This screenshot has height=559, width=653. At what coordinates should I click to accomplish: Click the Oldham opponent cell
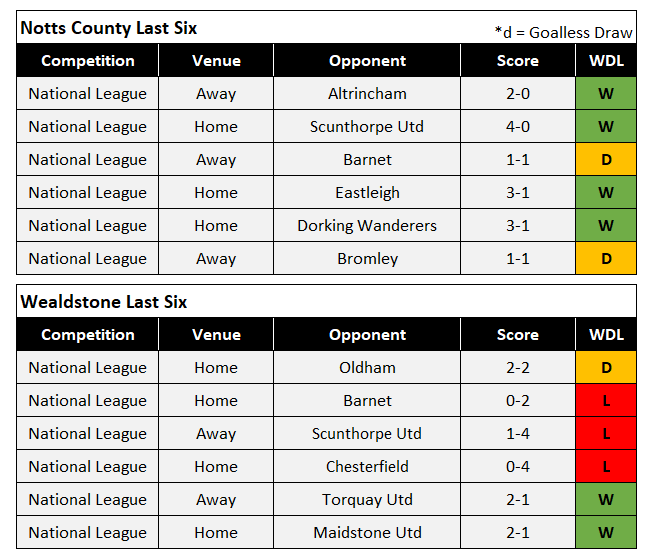(367, 368)
